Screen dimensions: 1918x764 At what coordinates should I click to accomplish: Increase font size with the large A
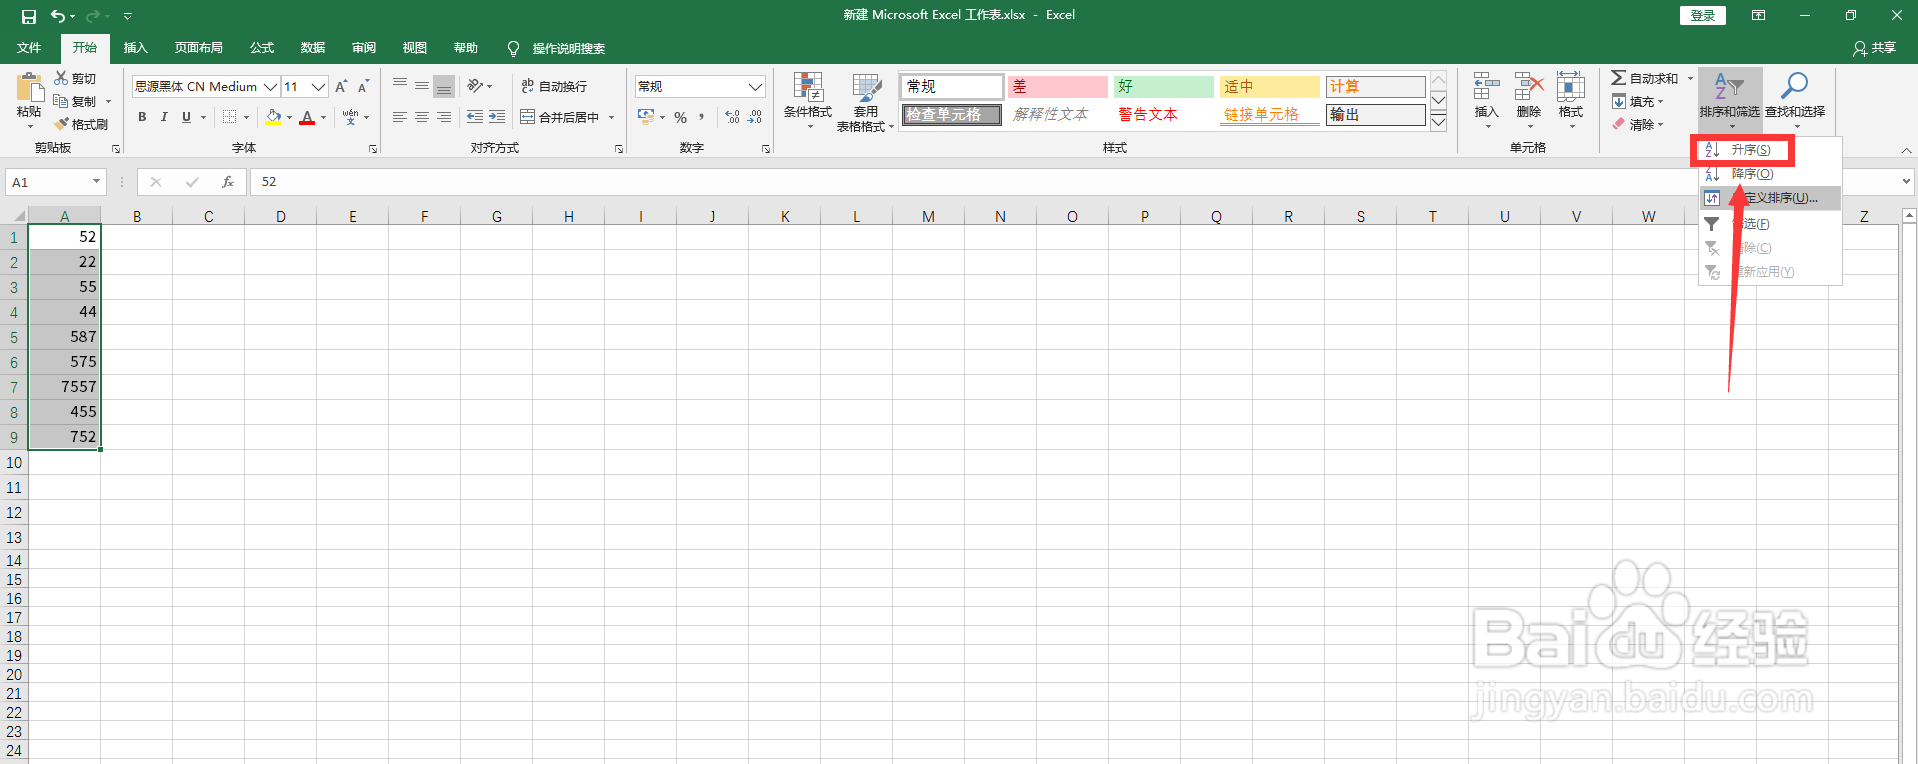(341, 86)
